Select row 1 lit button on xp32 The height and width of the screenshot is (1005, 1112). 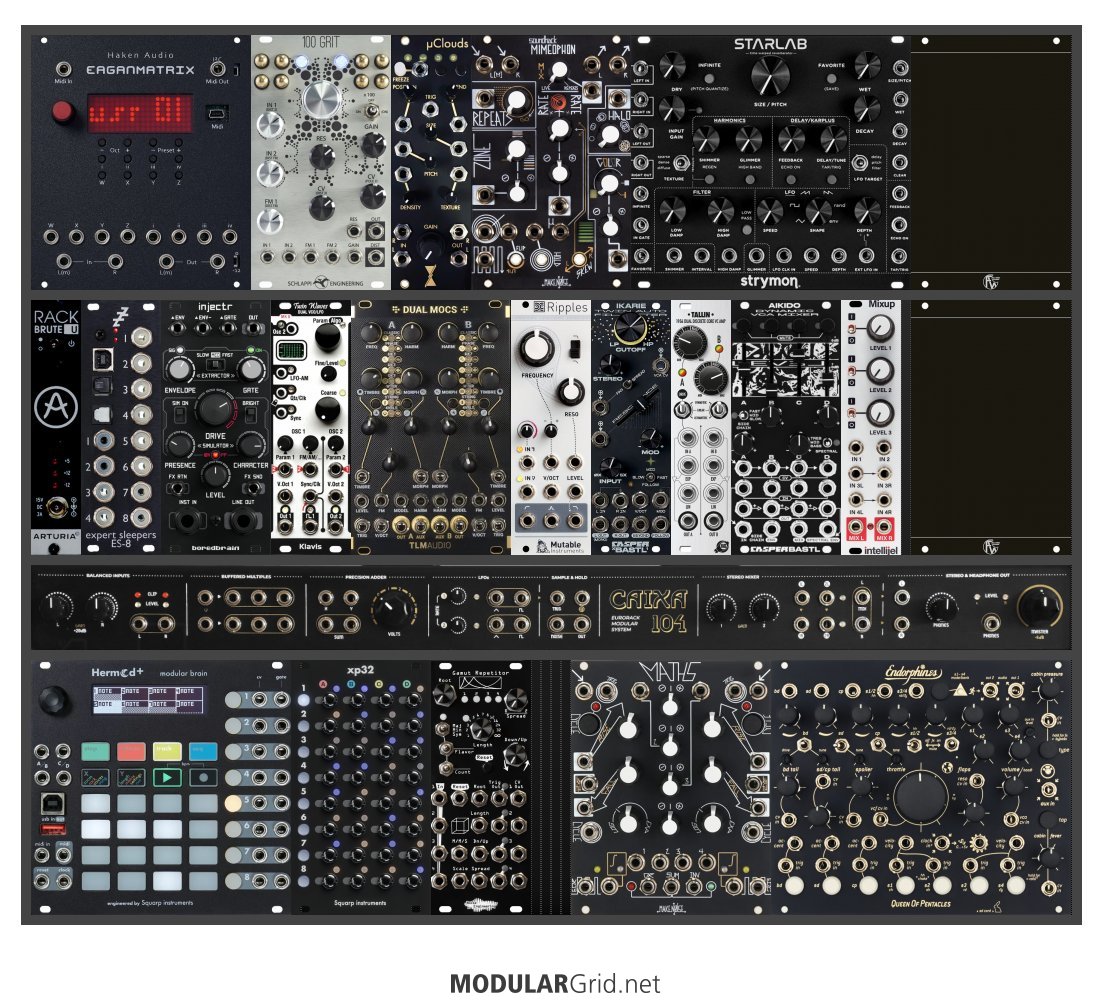click(304, 700)
